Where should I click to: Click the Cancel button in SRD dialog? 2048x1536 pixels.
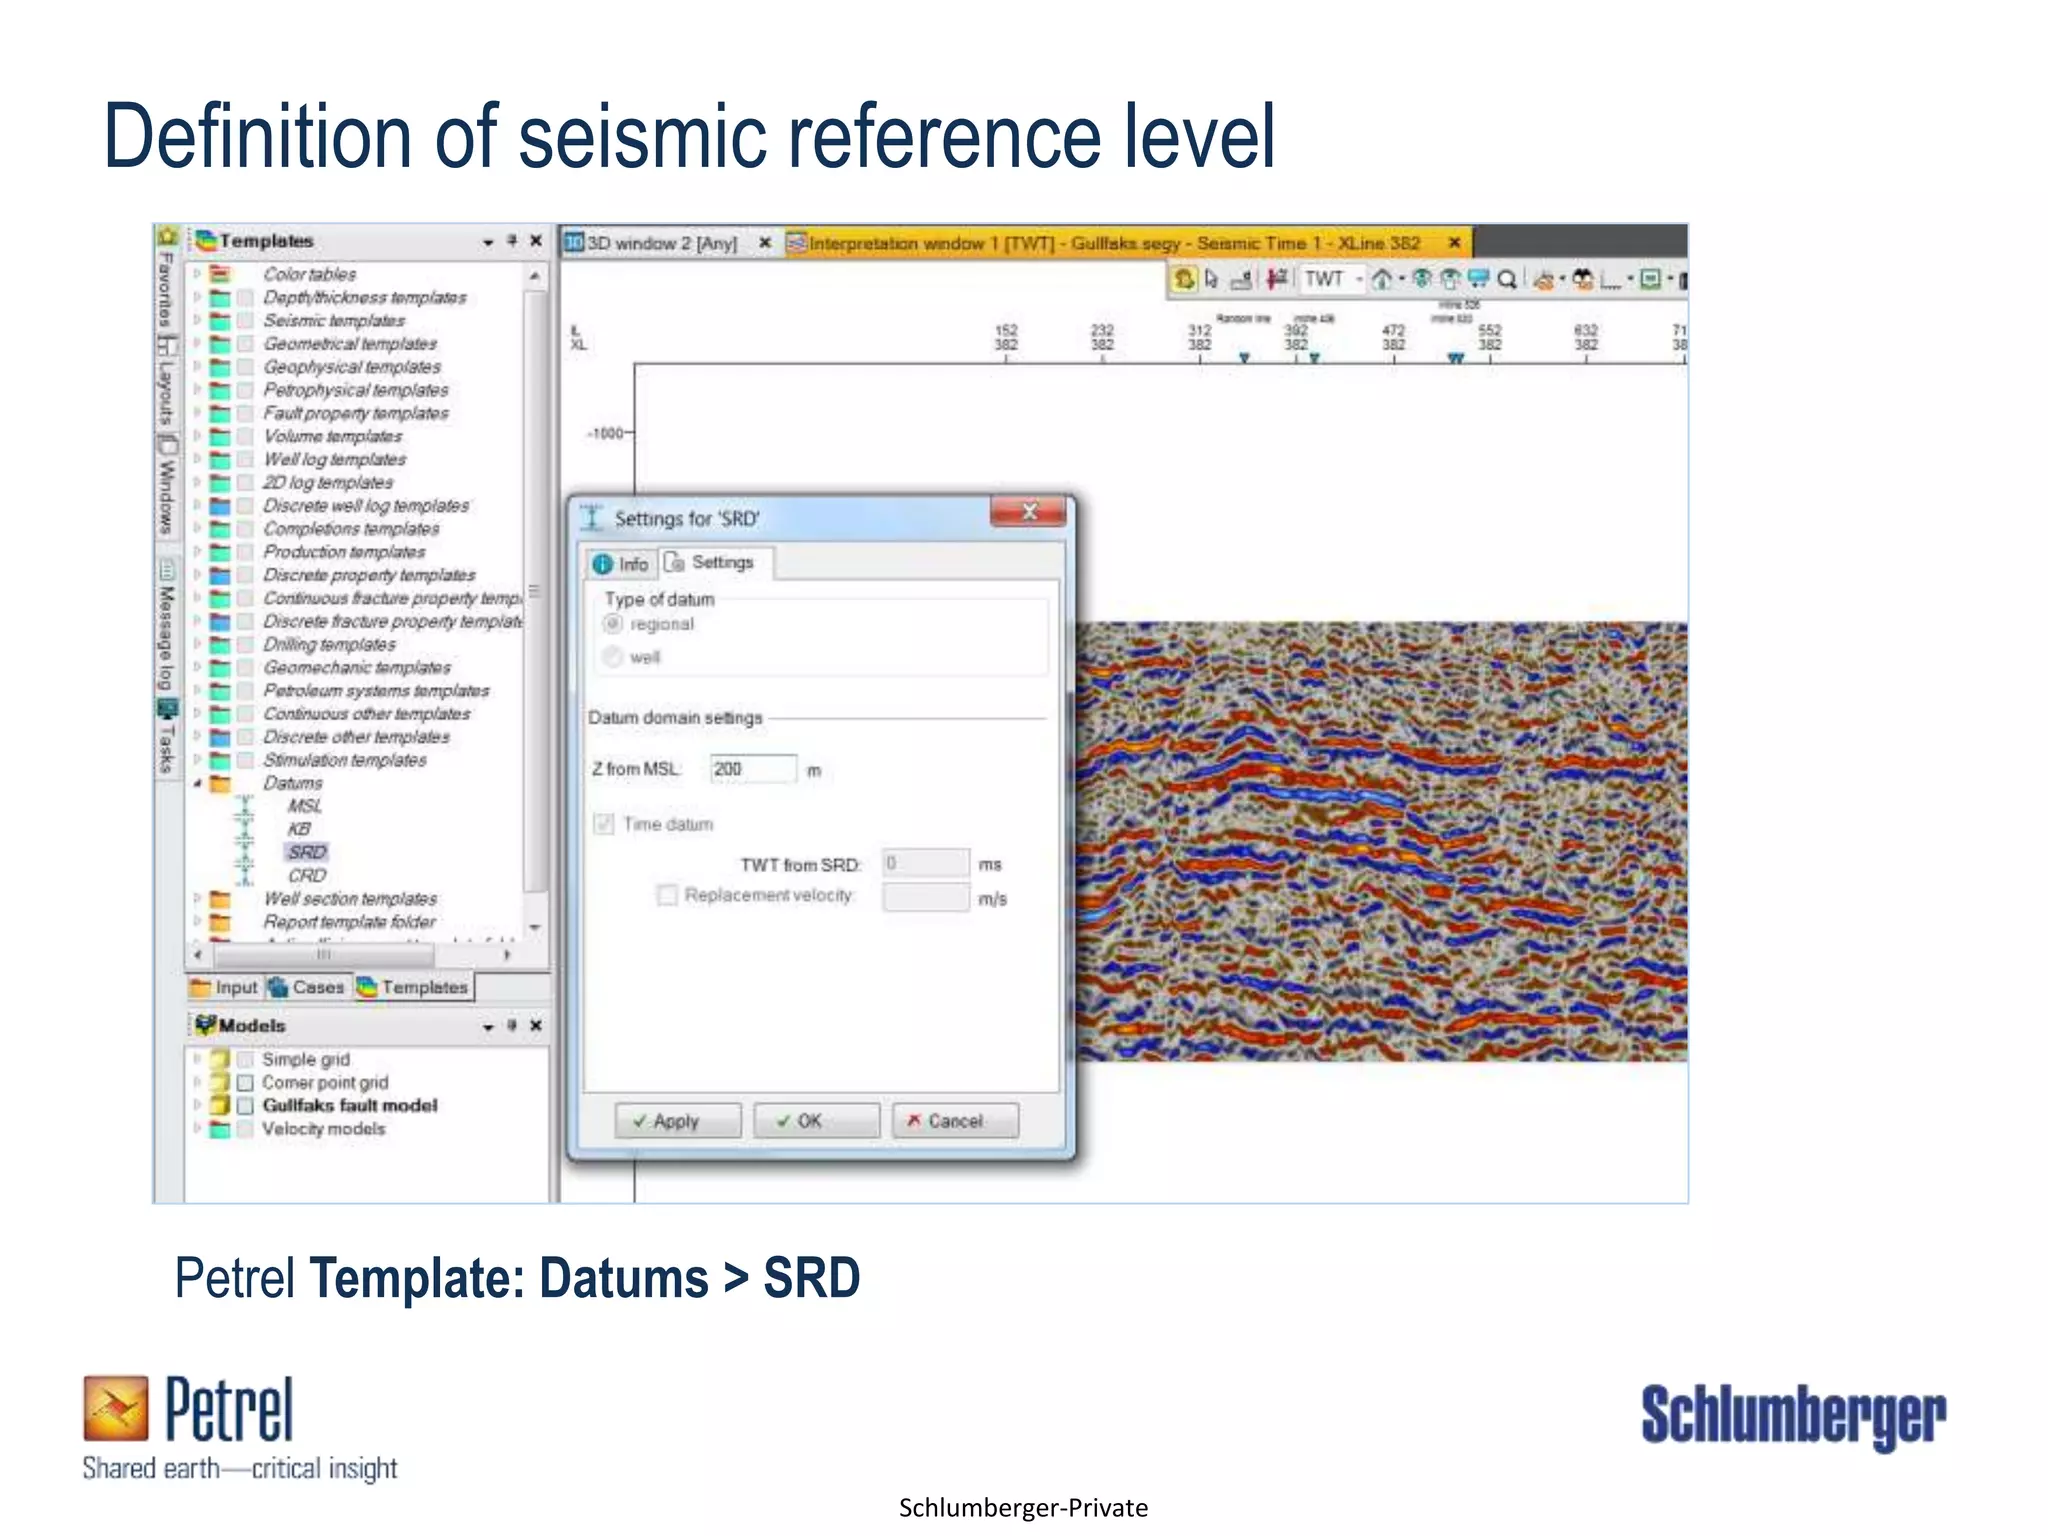coord(955,1121)
